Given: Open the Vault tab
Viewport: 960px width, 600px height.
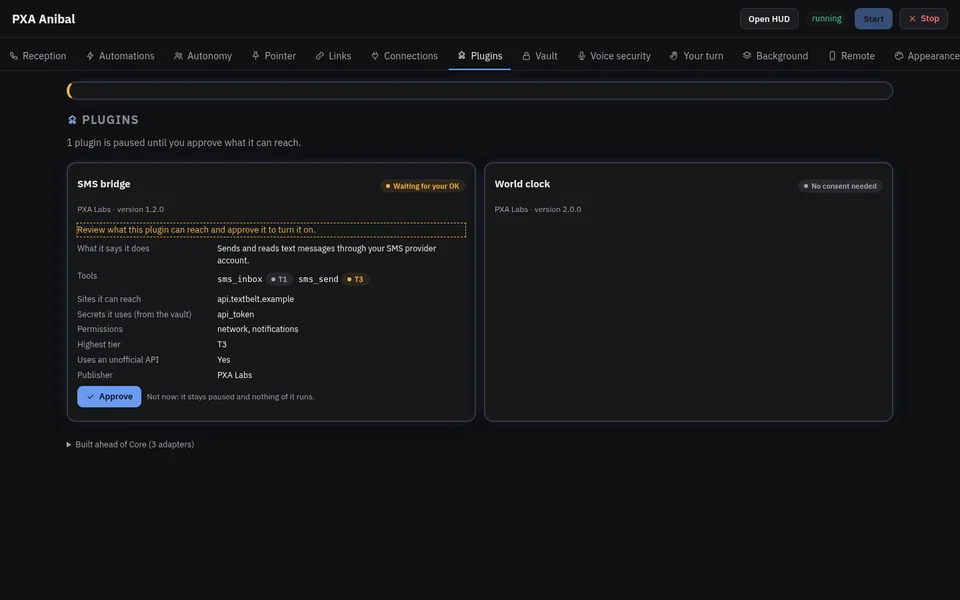Looking at the screenshot, I should tap(539, 56).
